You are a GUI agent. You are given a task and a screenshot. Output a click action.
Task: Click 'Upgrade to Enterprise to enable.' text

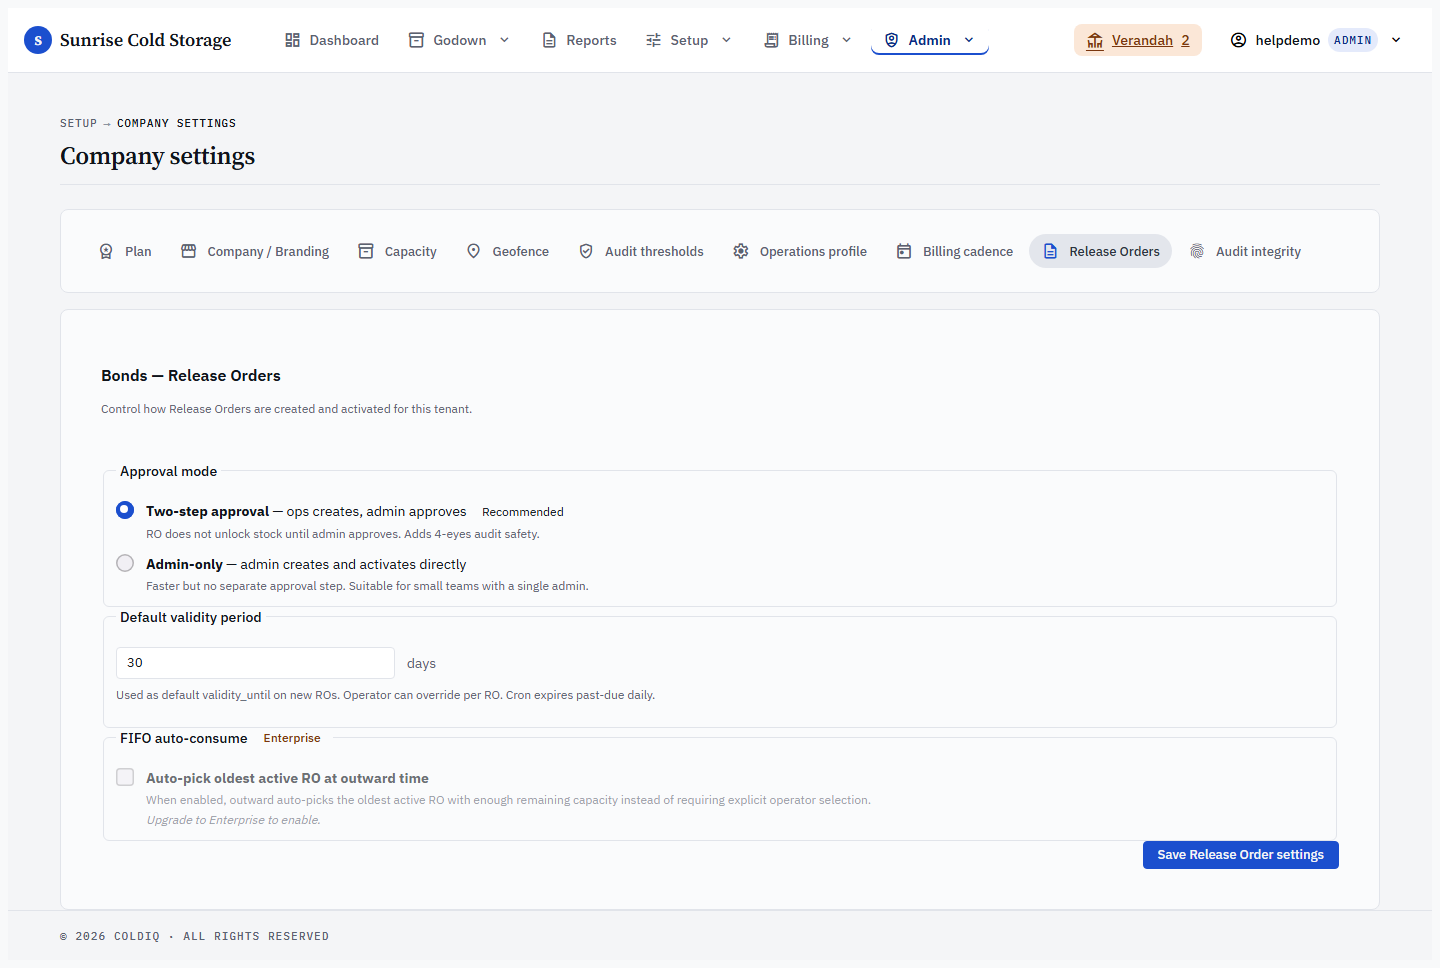[x=234, y=820]
